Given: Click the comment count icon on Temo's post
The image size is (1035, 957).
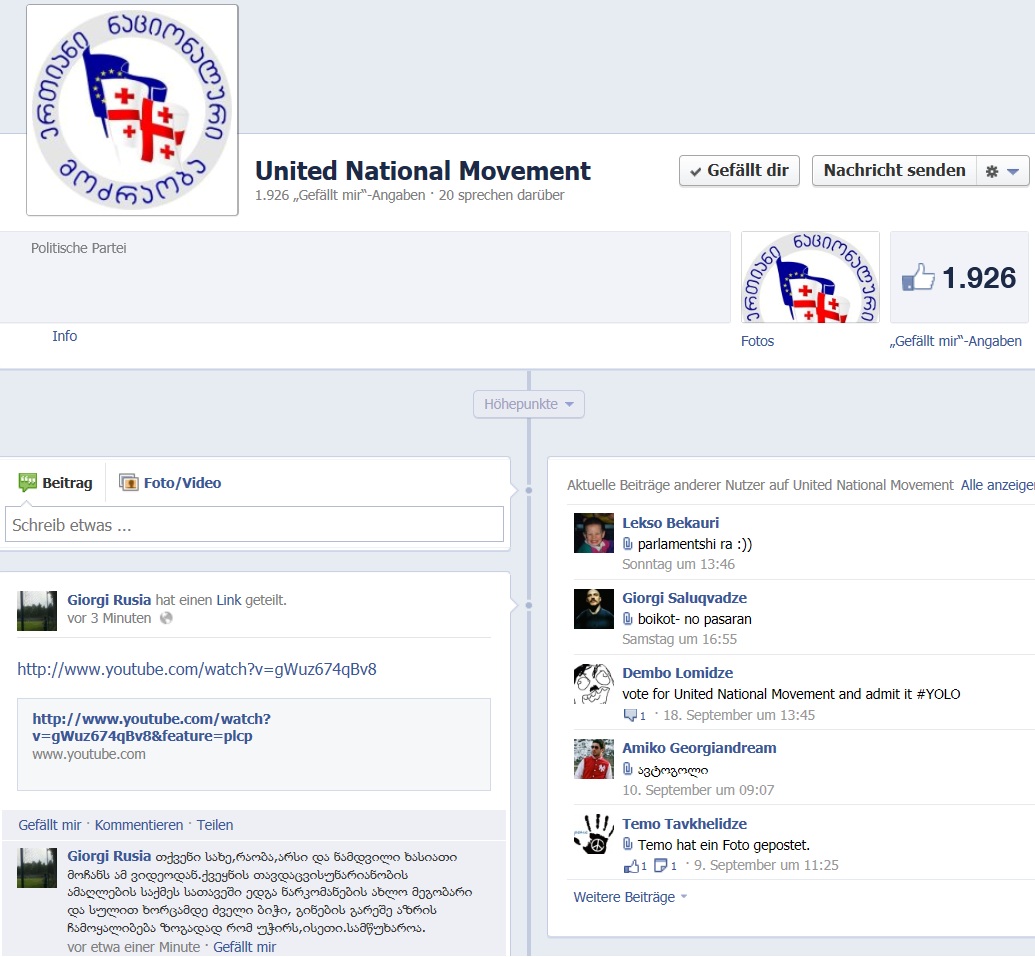Looking at the screenshot, I should (665, 866).
